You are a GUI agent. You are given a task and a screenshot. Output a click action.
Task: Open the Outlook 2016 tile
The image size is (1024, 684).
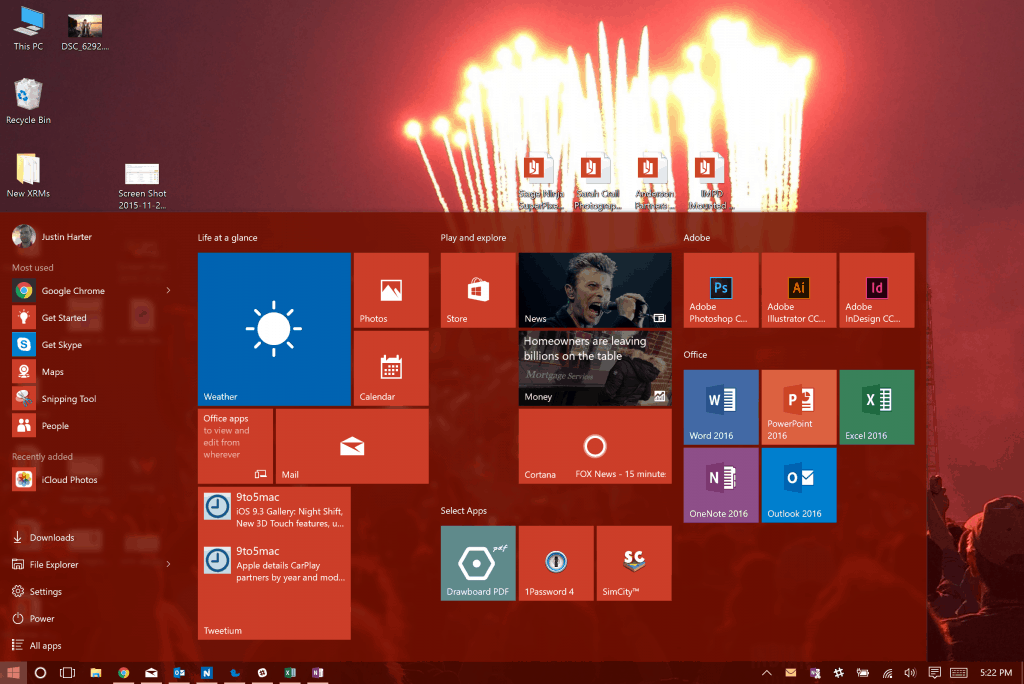tap(799, 485)
